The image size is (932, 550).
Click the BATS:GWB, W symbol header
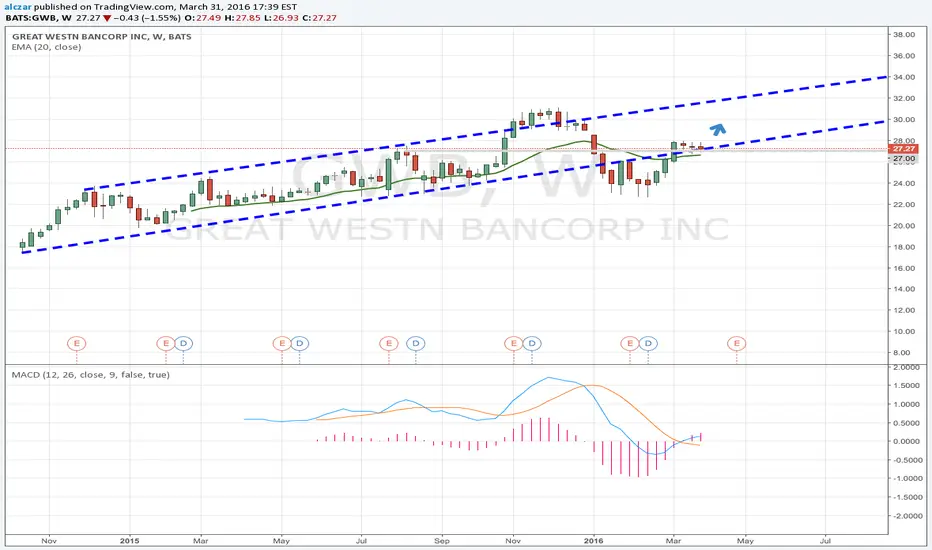[38, 18]
